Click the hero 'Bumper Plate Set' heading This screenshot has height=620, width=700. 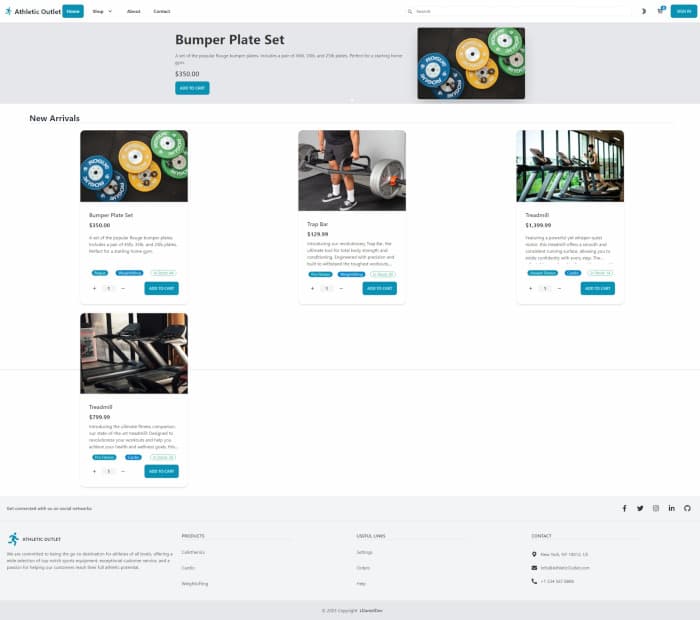(x=229, y=40)
